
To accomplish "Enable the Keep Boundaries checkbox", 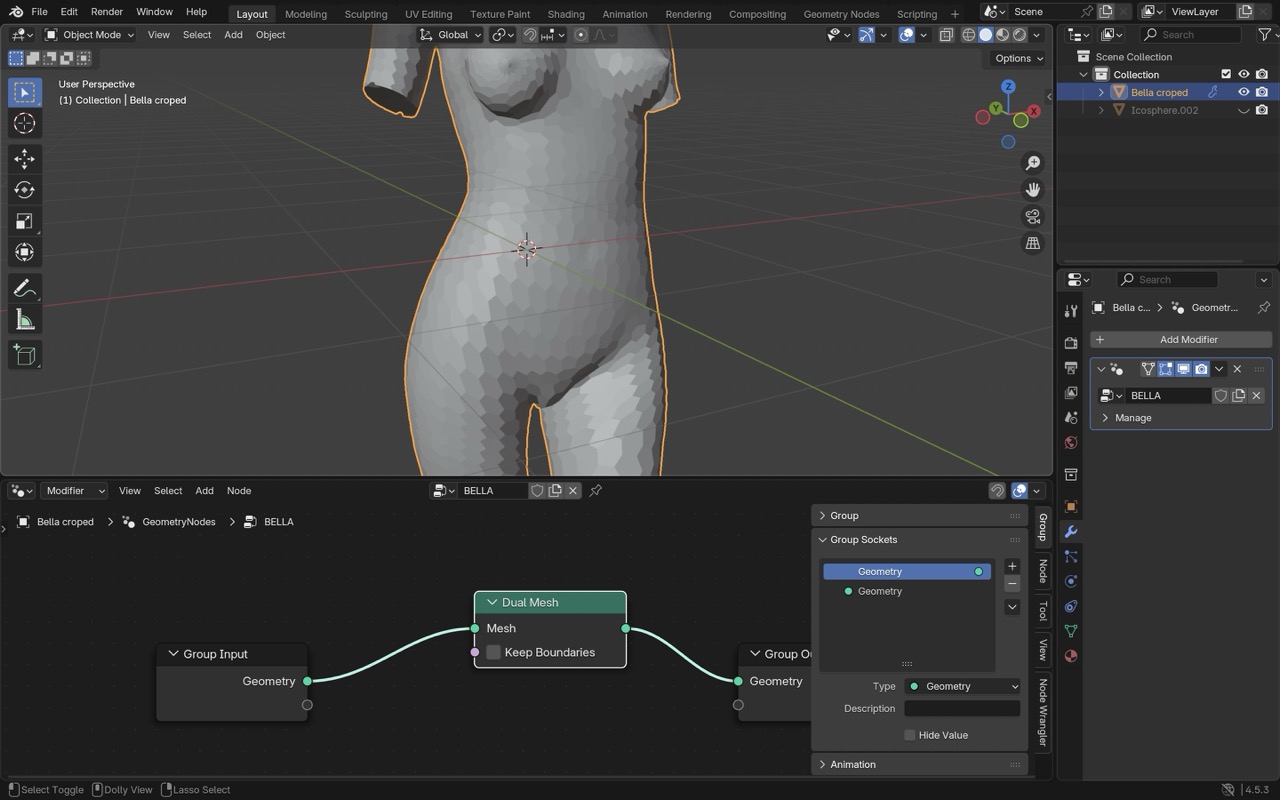I will coord(493,652).
